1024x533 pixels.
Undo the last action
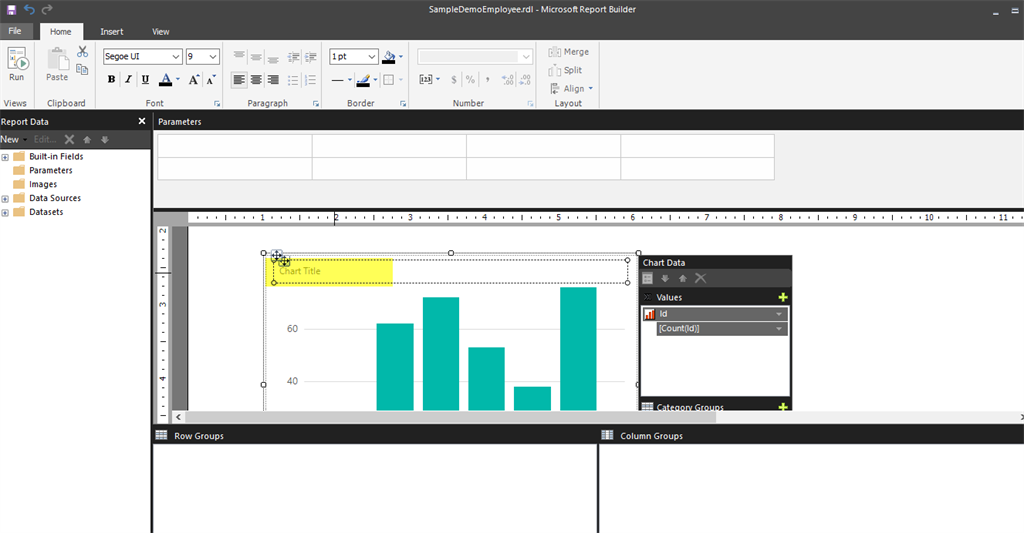(x=29, y=9)
